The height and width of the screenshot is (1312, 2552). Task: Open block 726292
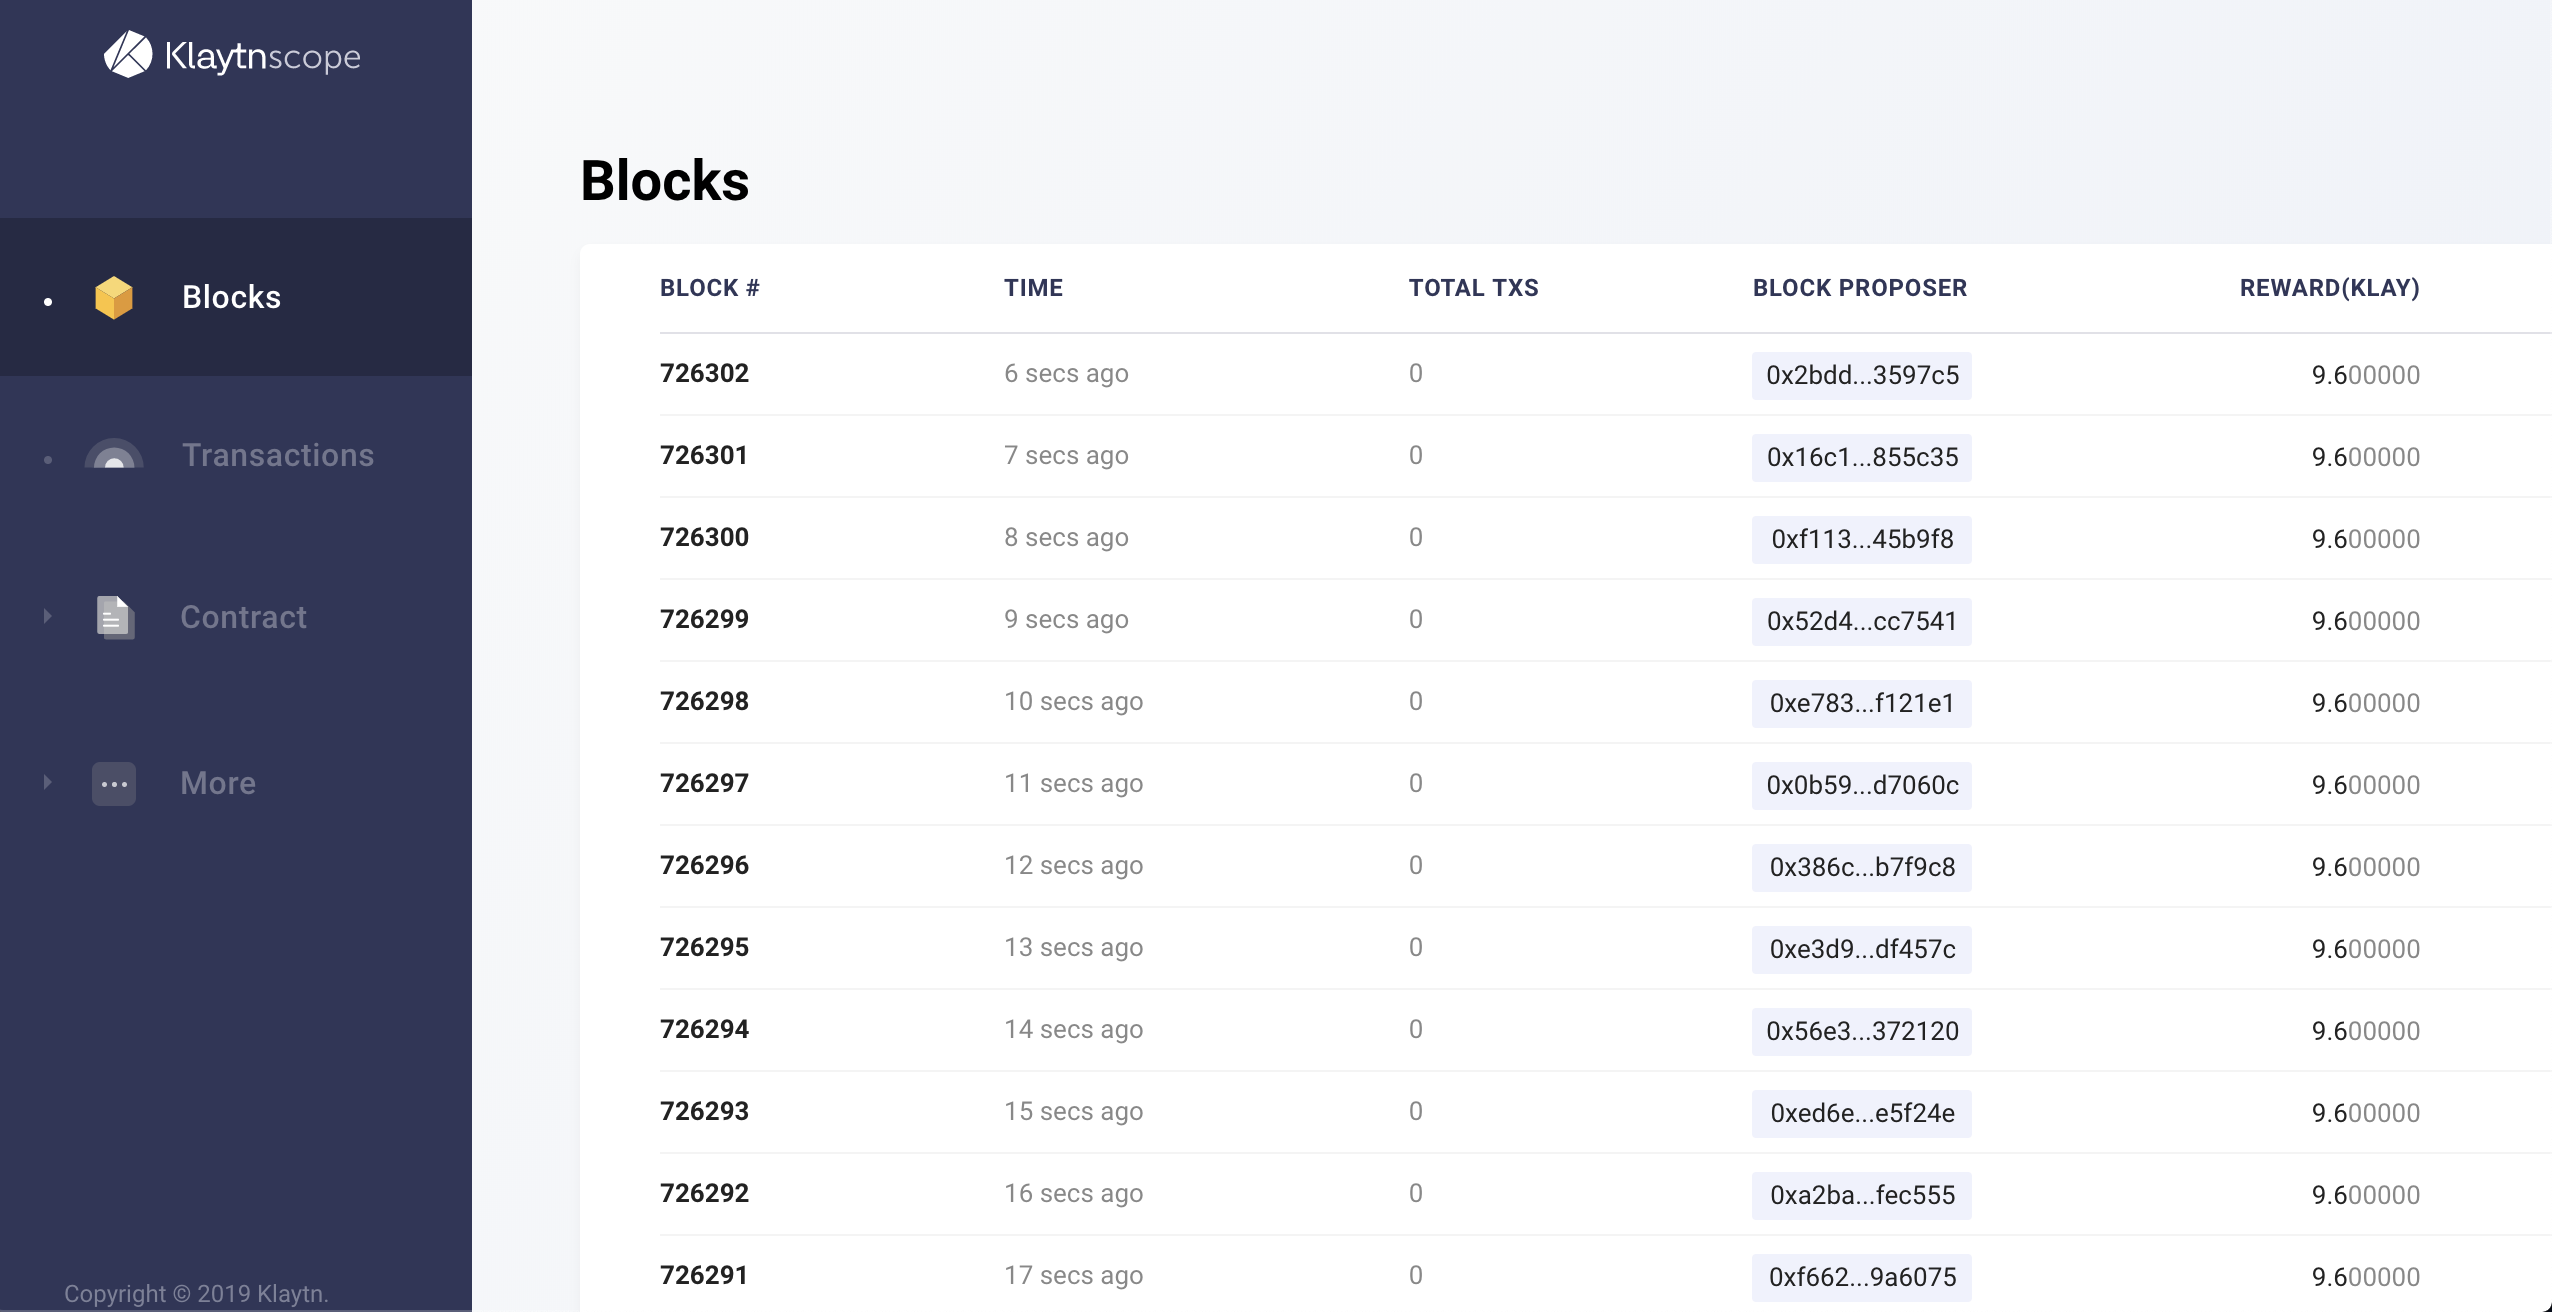[704, 1193]
